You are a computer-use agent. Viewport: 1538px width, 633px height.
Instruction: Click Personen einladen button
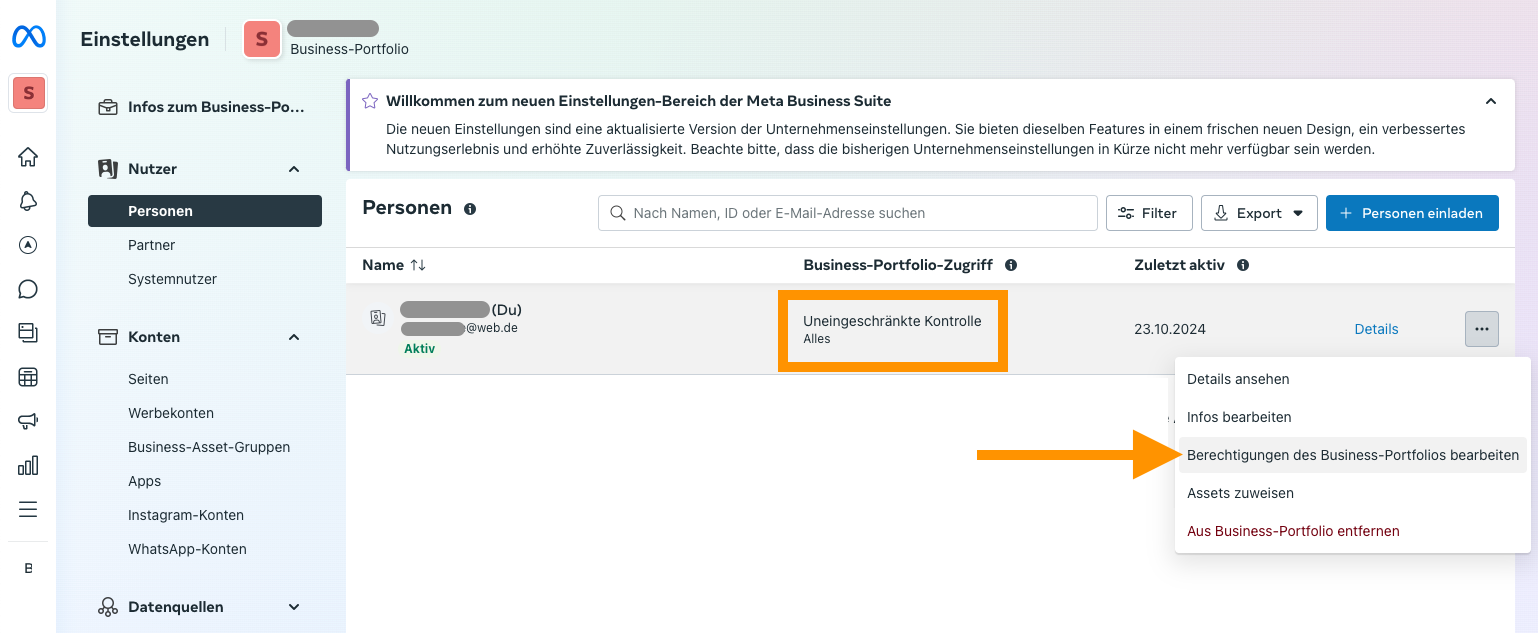click(1412, 213)
